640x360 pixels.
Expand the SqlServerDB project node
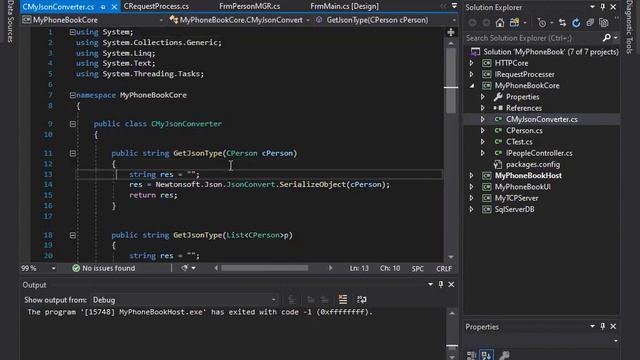471,209
